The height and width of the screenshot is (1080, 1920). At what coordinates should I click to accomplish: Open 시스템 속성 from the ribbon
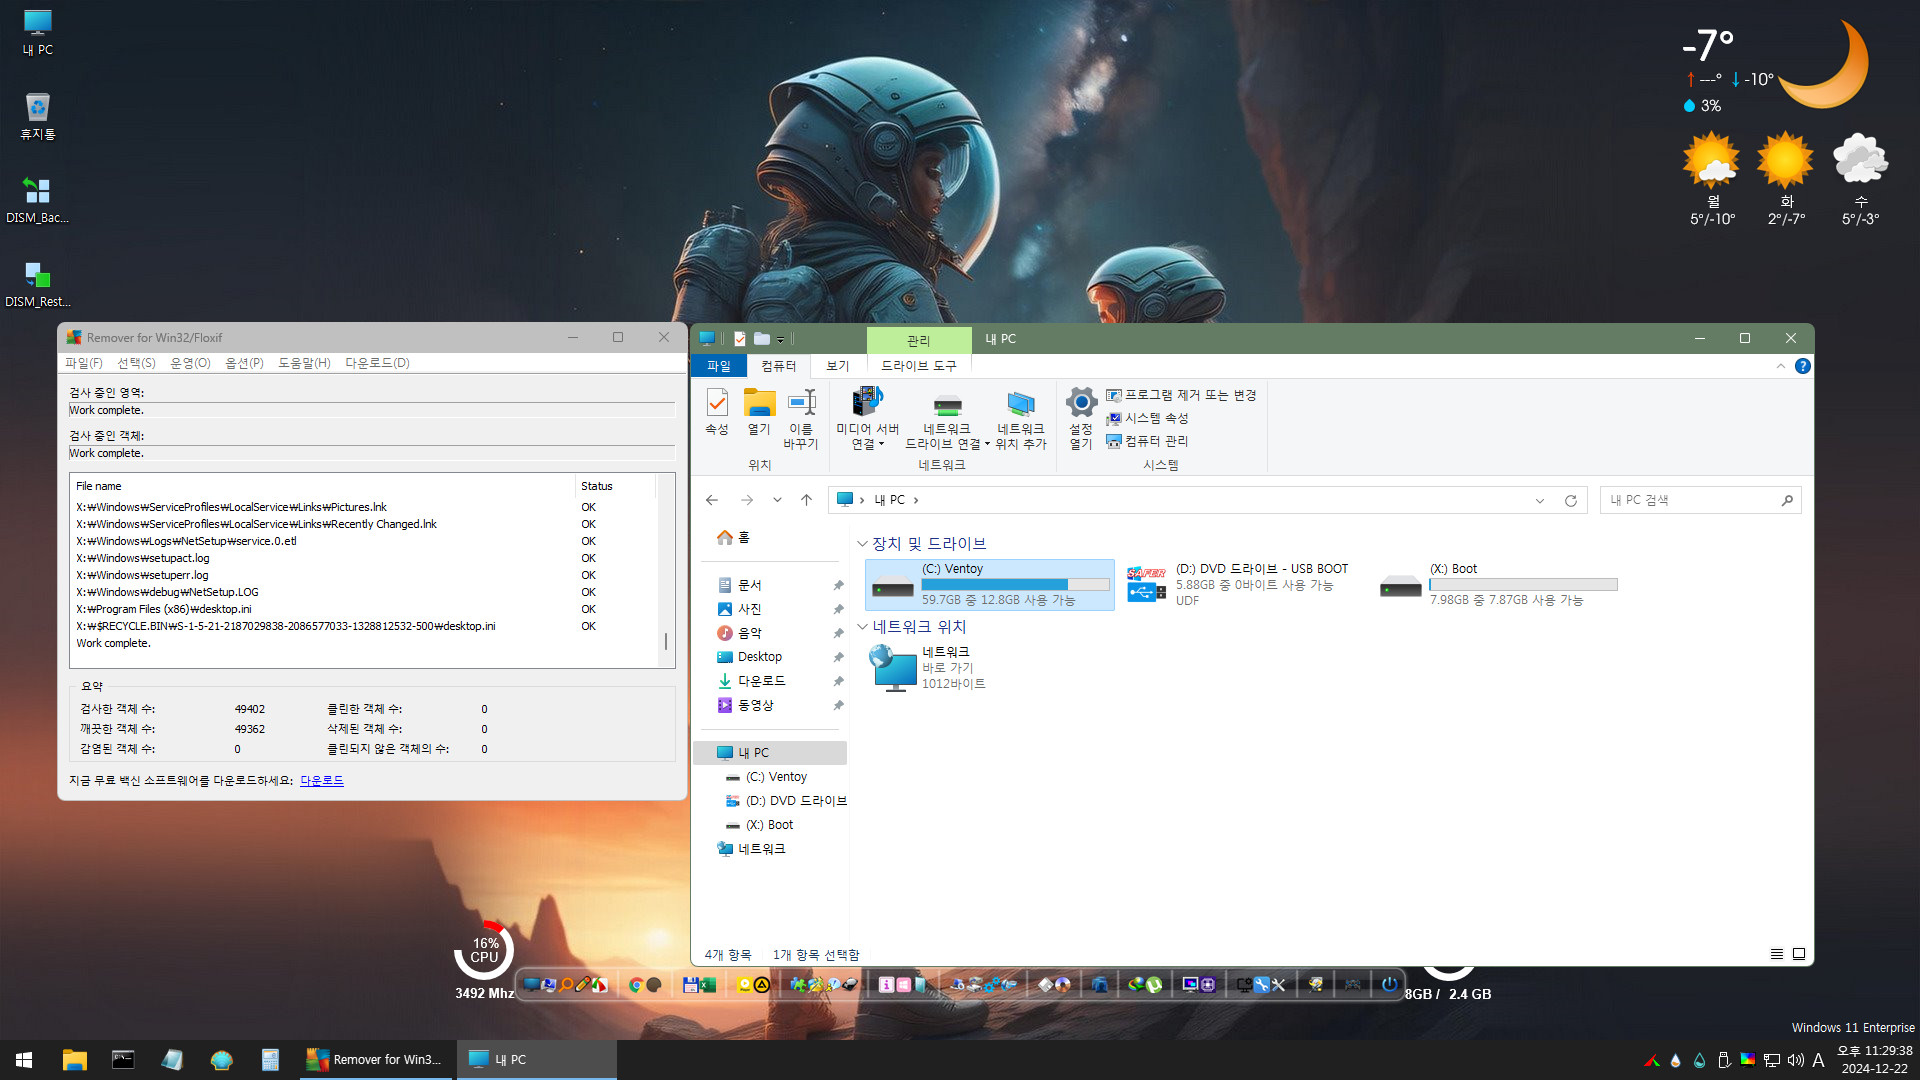1147,418
